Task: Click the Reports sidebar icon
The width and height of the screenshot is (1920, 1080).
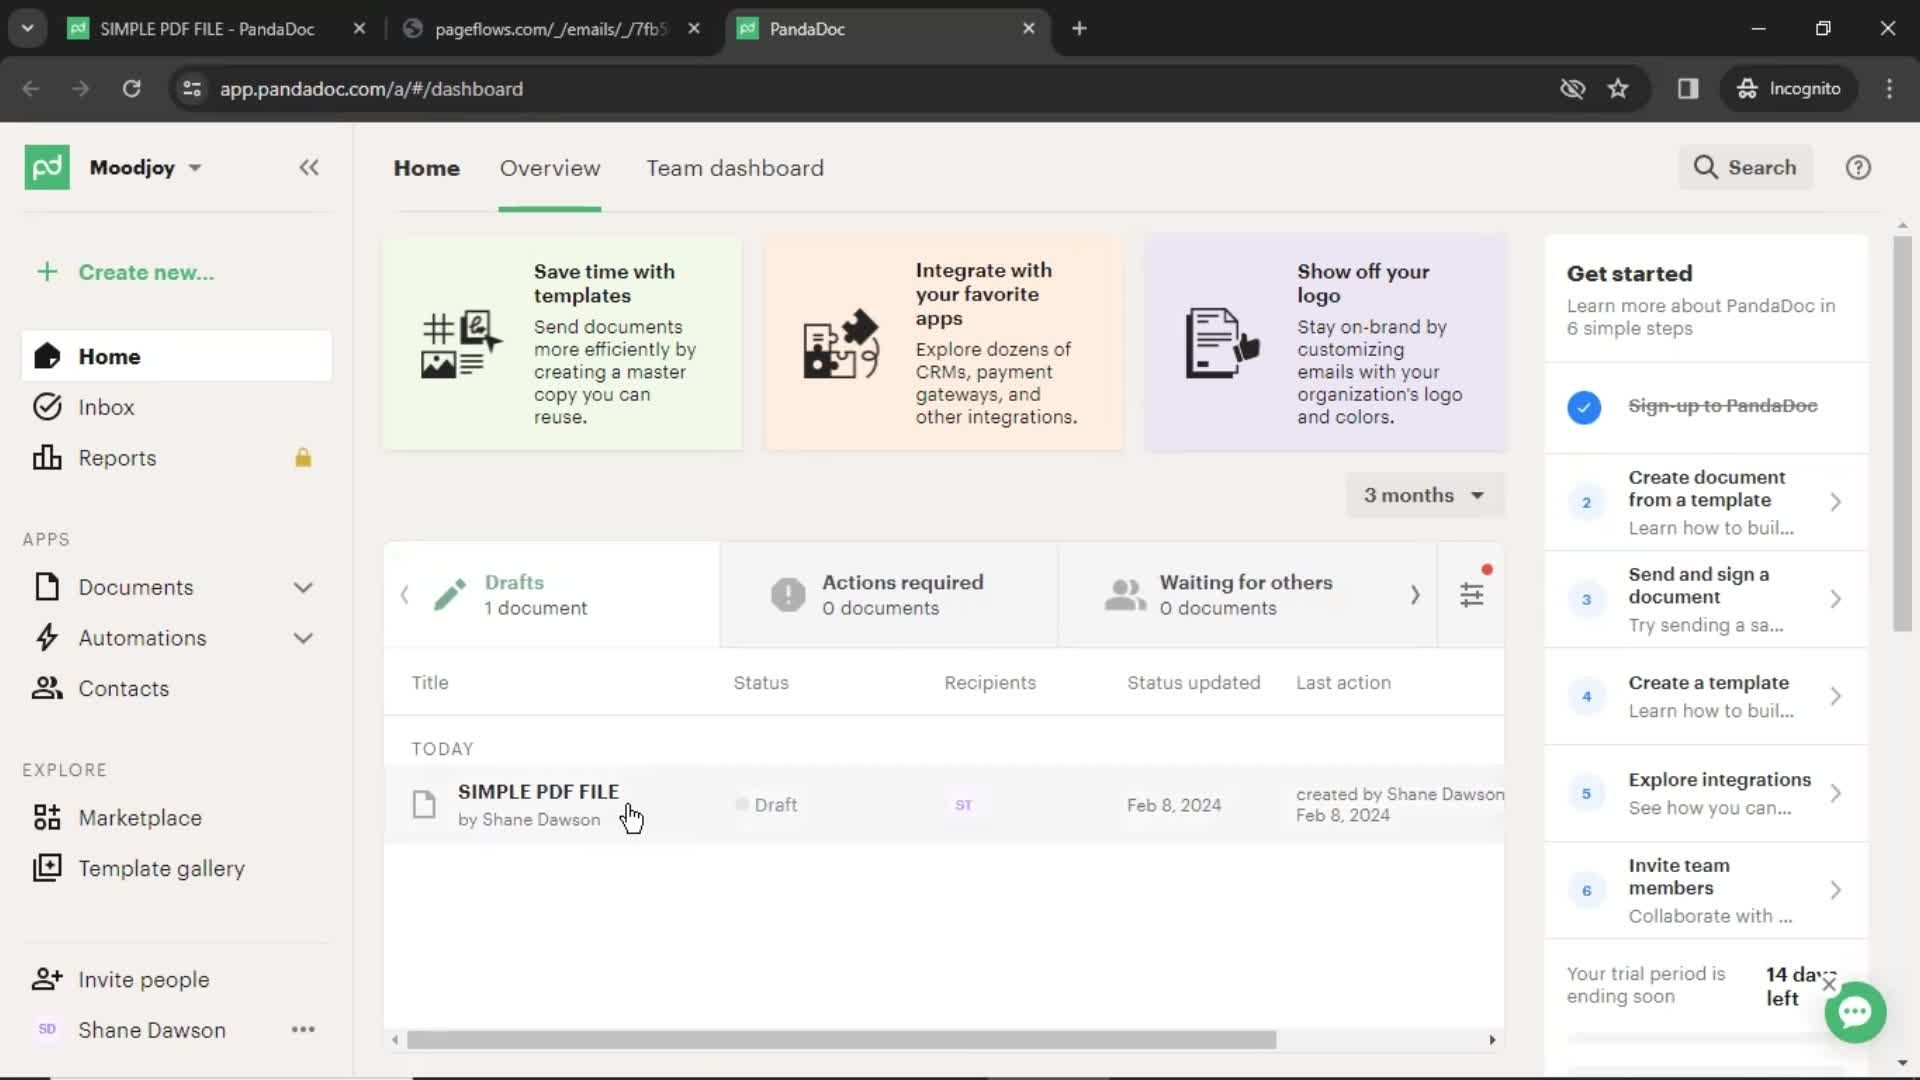Action: [46, 458]
